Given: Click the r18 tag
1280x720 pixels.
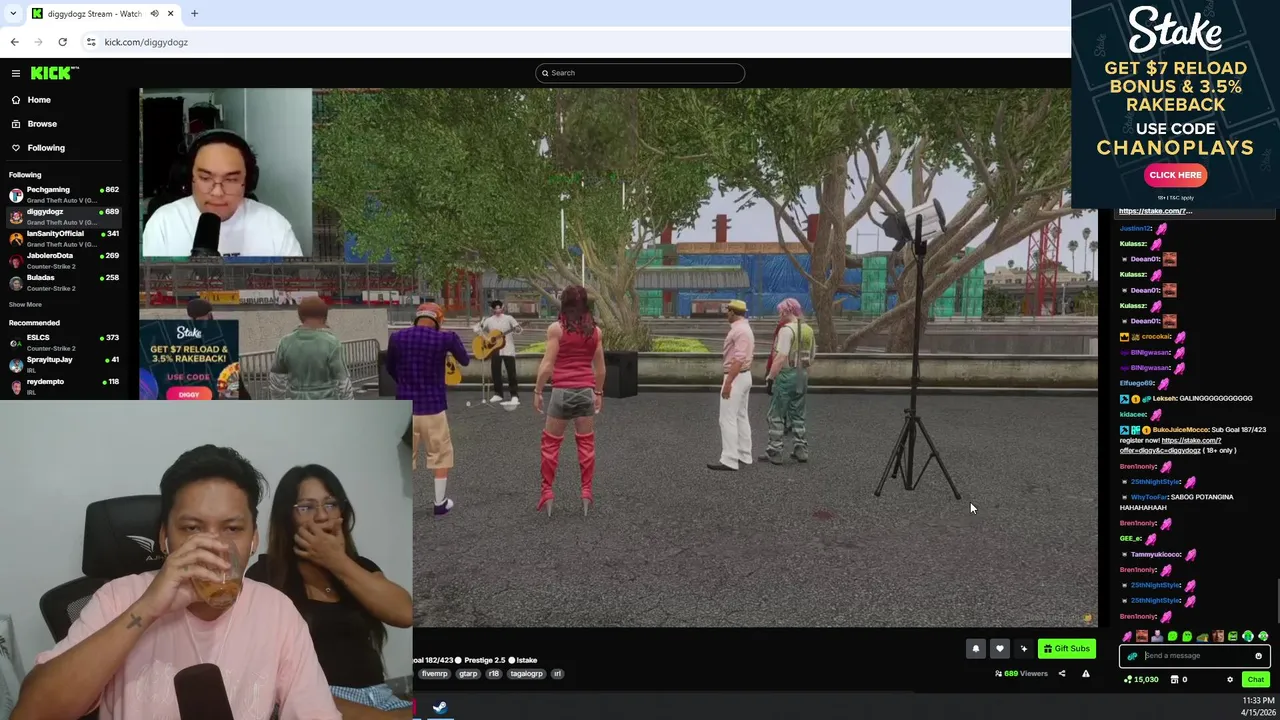Looking at the screenshot, I should tap(494, 674).
